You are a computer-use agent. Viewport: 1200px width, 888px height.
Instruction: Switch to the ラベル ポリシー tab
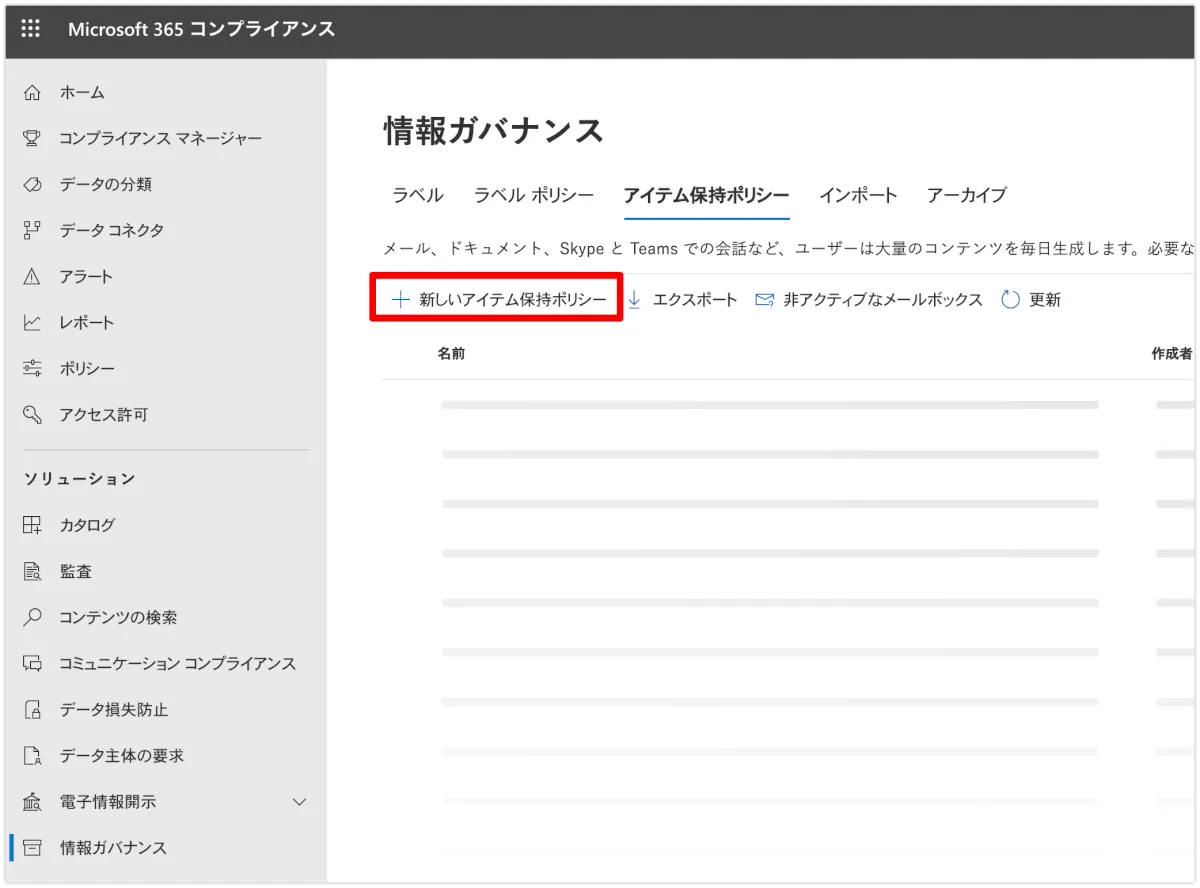click(533, 196)
